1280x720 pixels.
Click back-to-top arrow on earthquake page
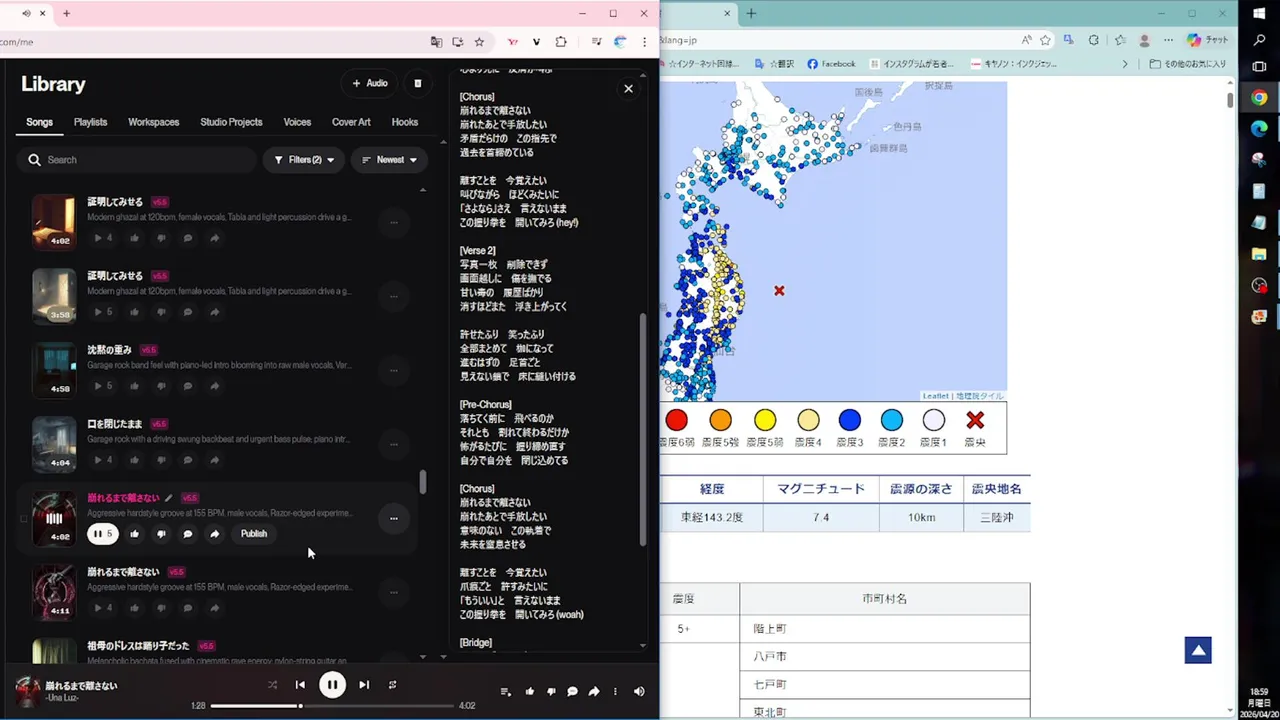coord(1198,650)
